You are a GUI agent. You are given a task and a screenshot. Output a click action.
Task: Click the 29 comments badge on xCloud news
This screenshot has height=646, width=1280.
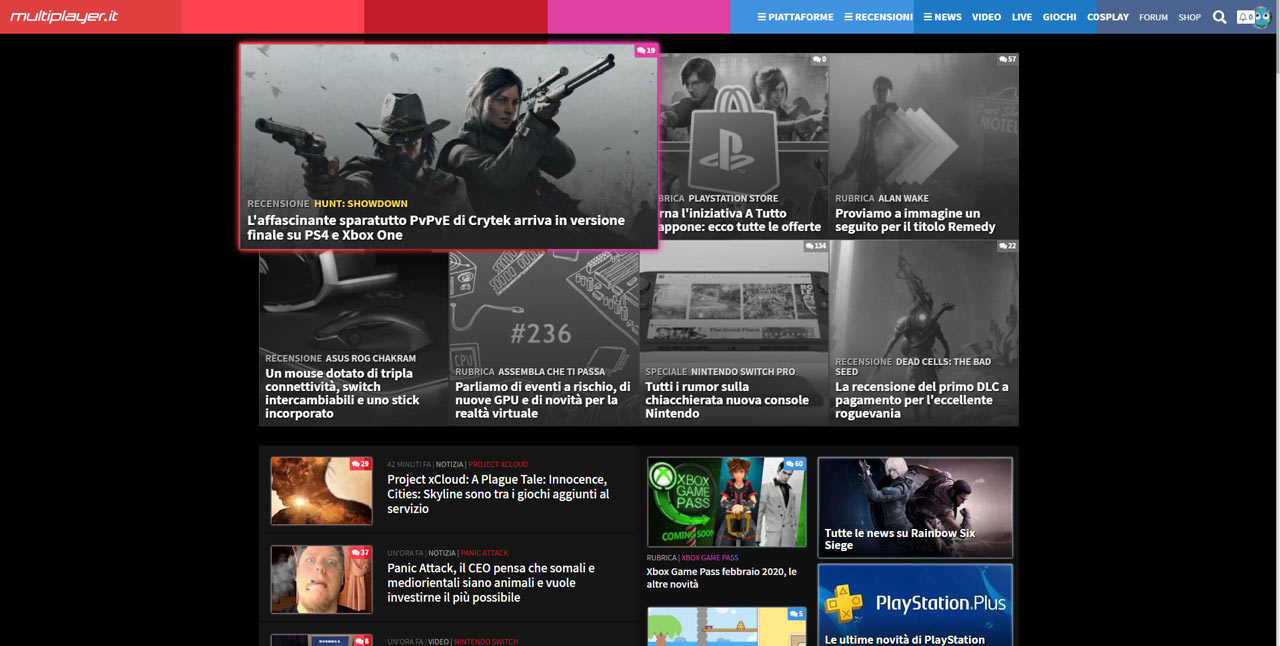361,464
